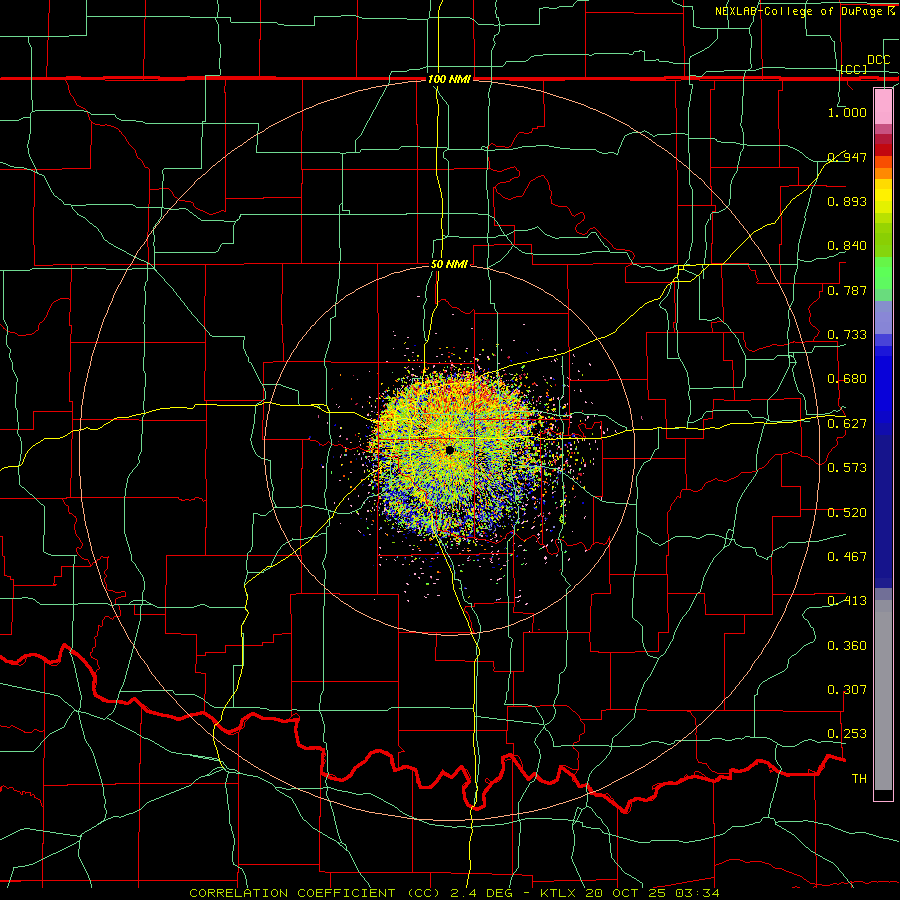Click the 0.680 legend value

tap(847, 379)
